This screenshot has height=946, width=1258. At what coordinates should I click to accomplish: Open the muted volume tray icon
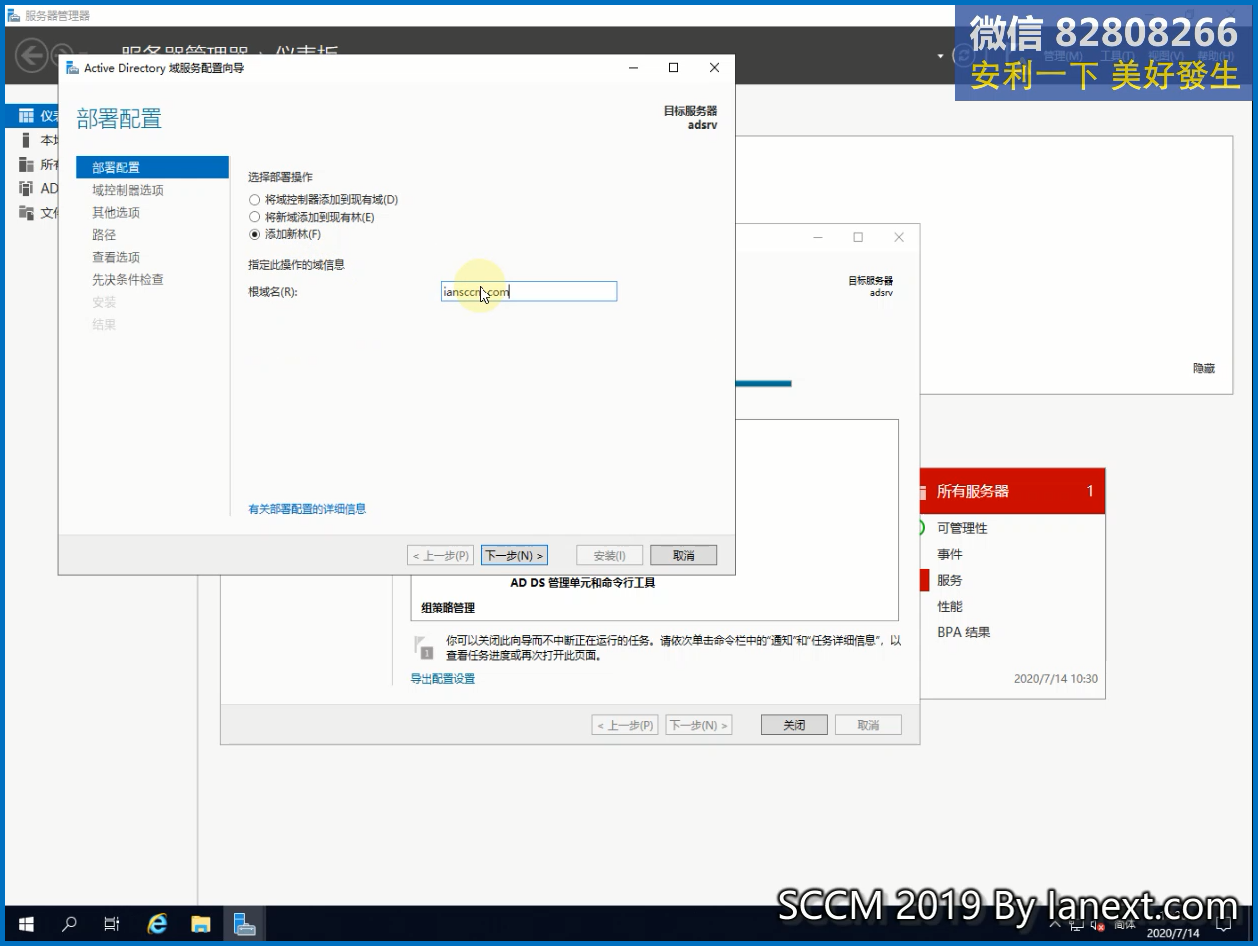pos(1098,925)
